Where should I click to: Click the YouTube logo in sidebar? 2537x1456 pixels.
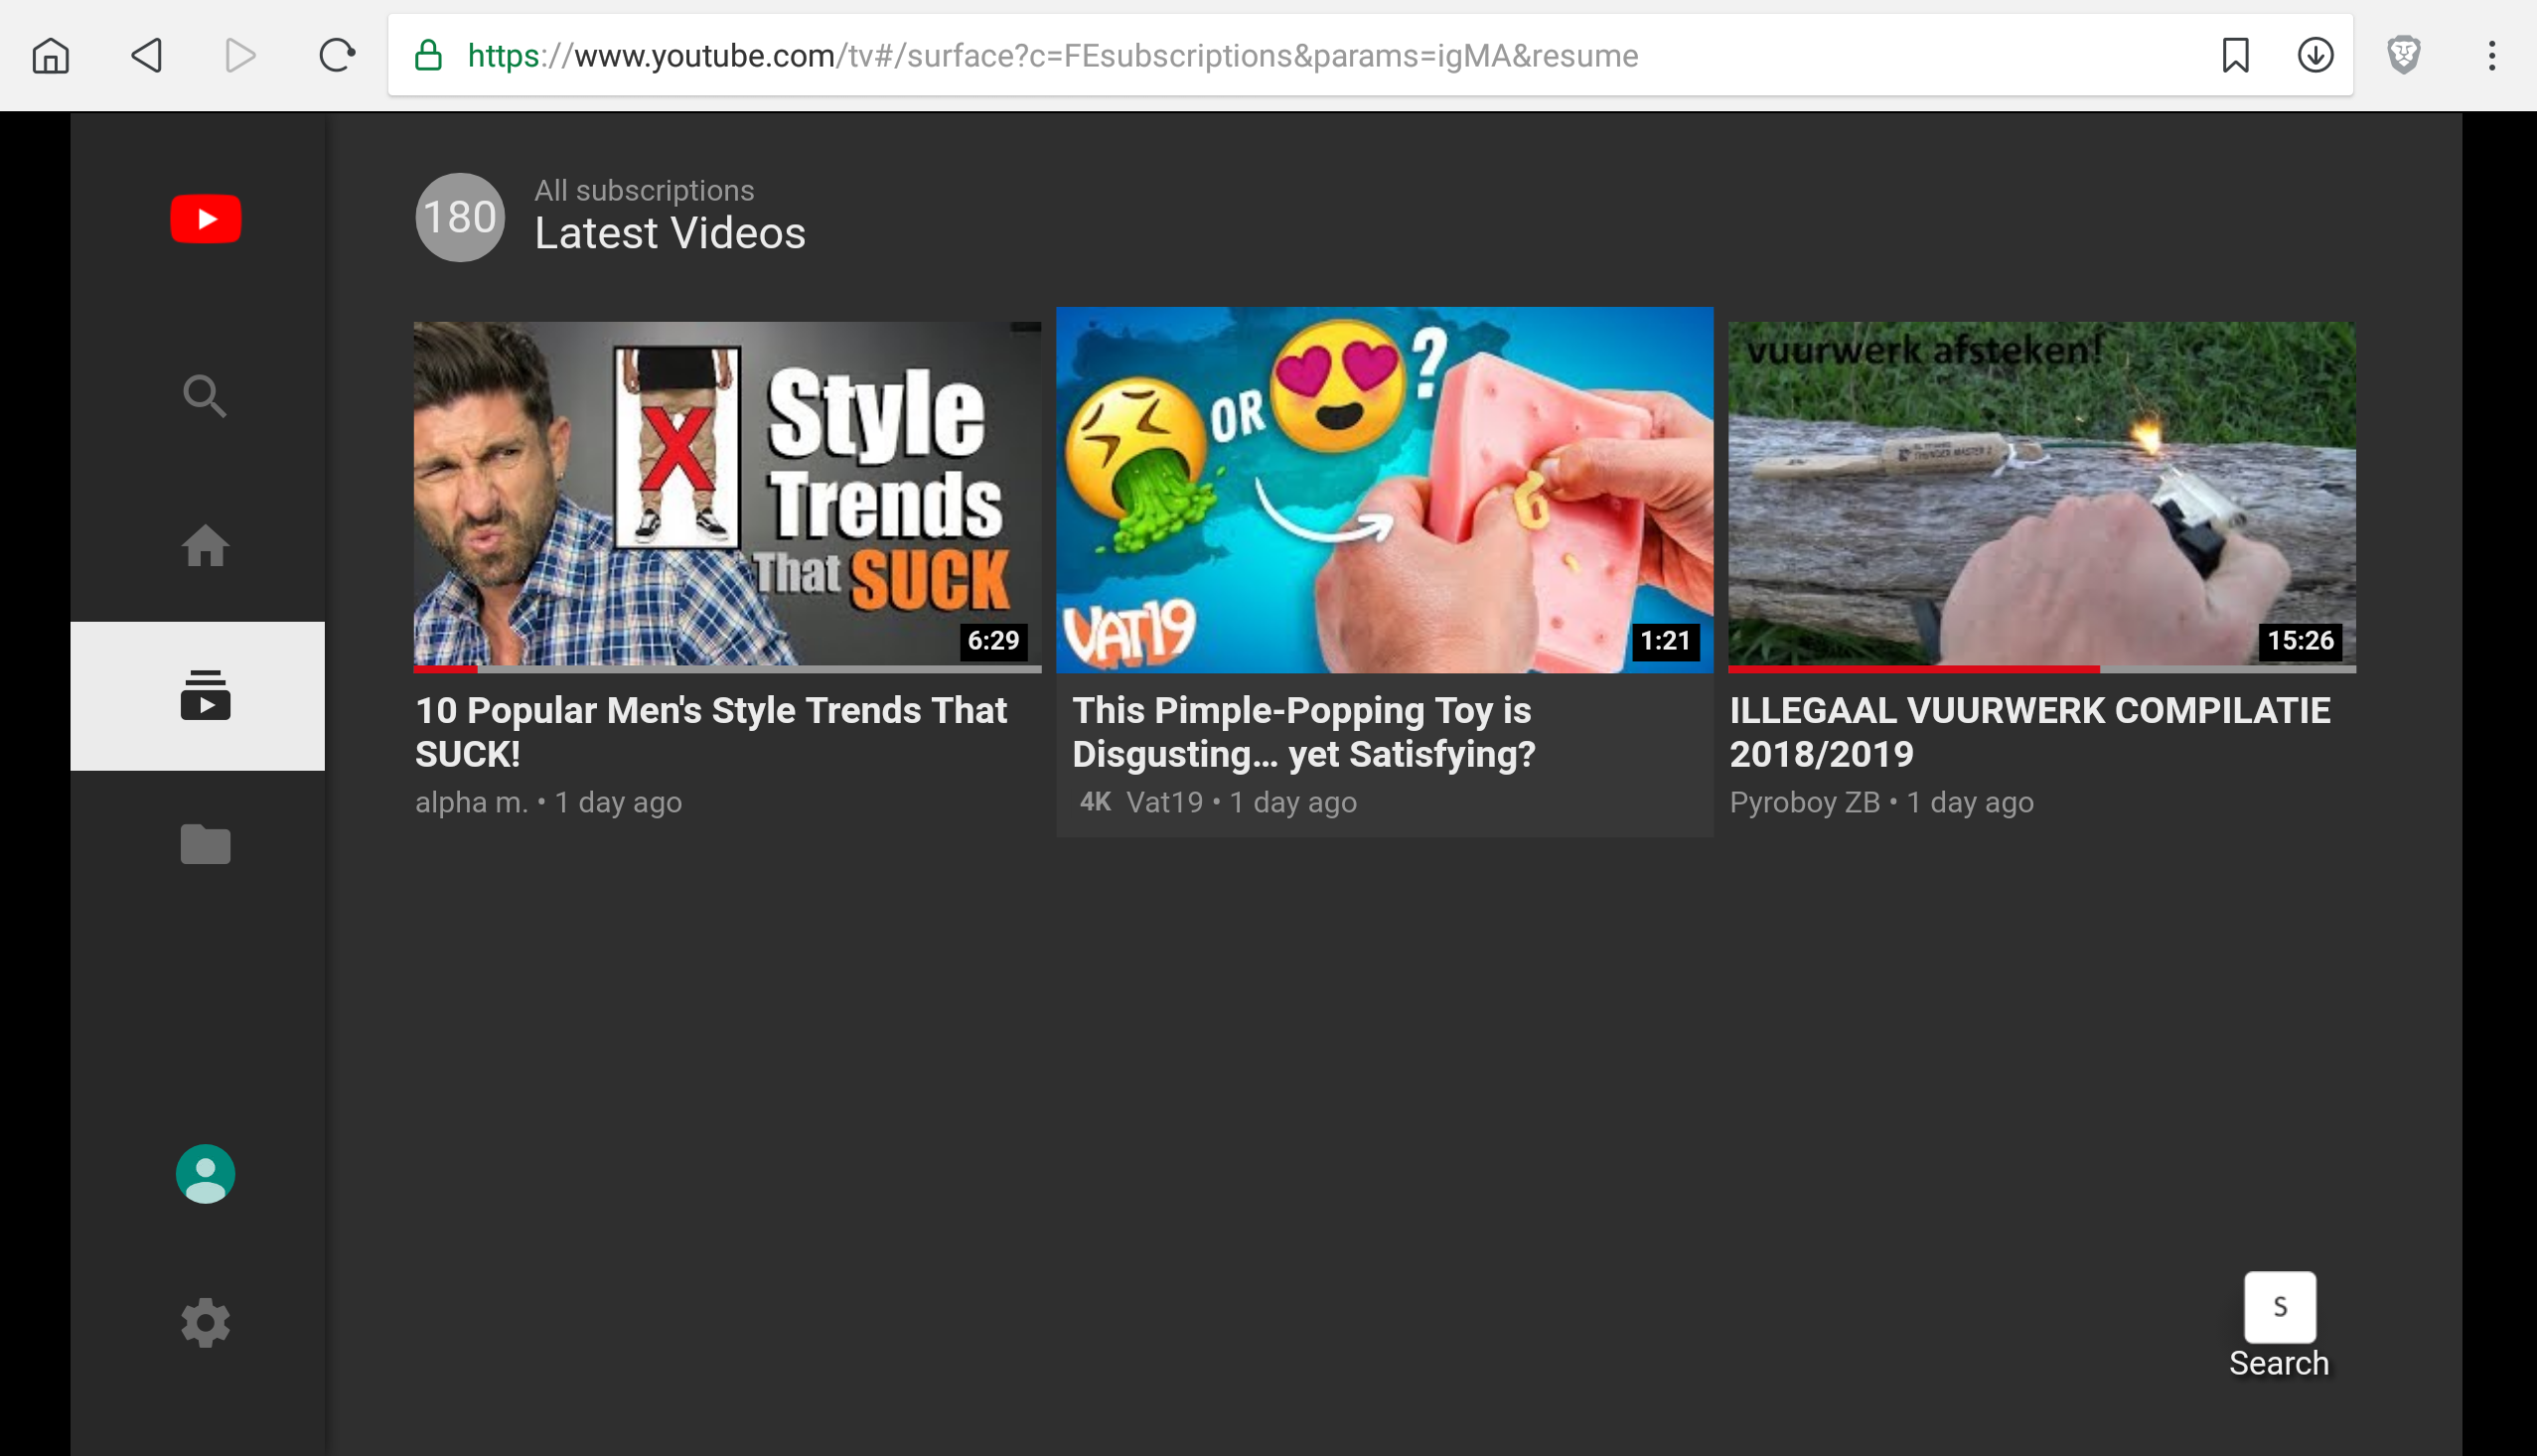(x=205, y=218)
